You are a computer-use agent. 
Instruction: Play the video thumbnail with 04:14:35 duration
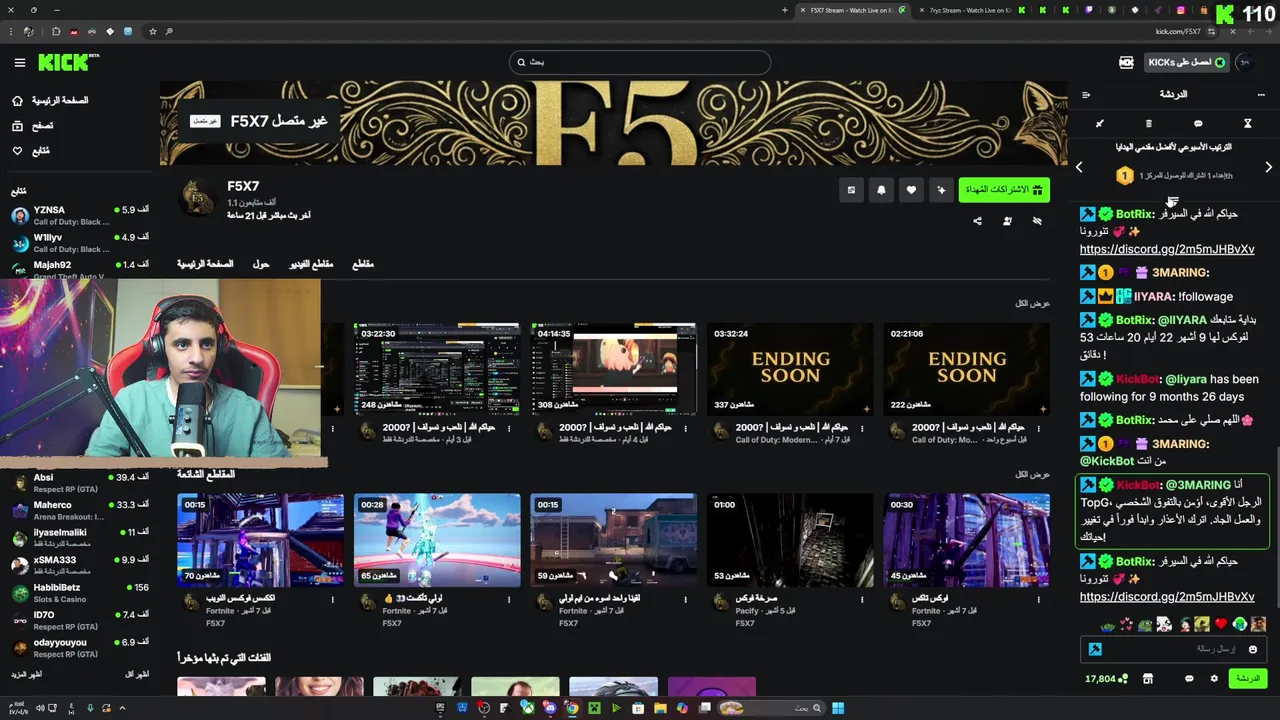pyautogui.click(x=614, y=369)
